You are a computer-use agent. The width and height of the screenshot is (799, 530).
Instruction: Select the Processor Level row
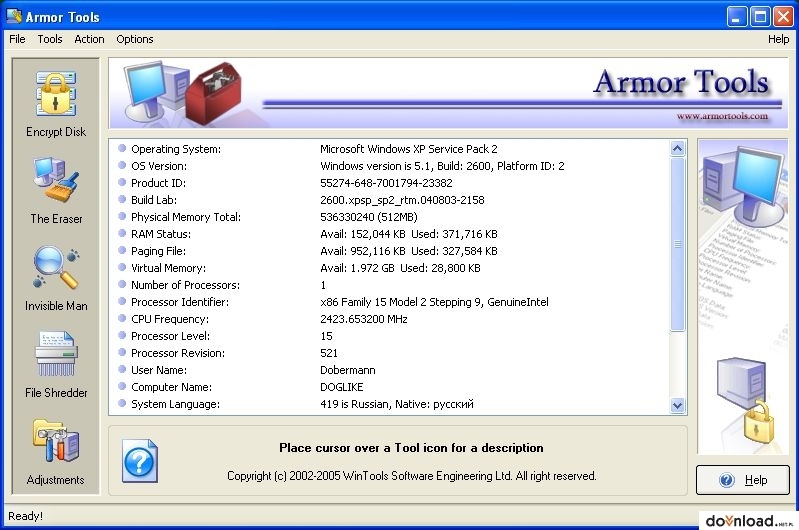(x=389, y=336)
